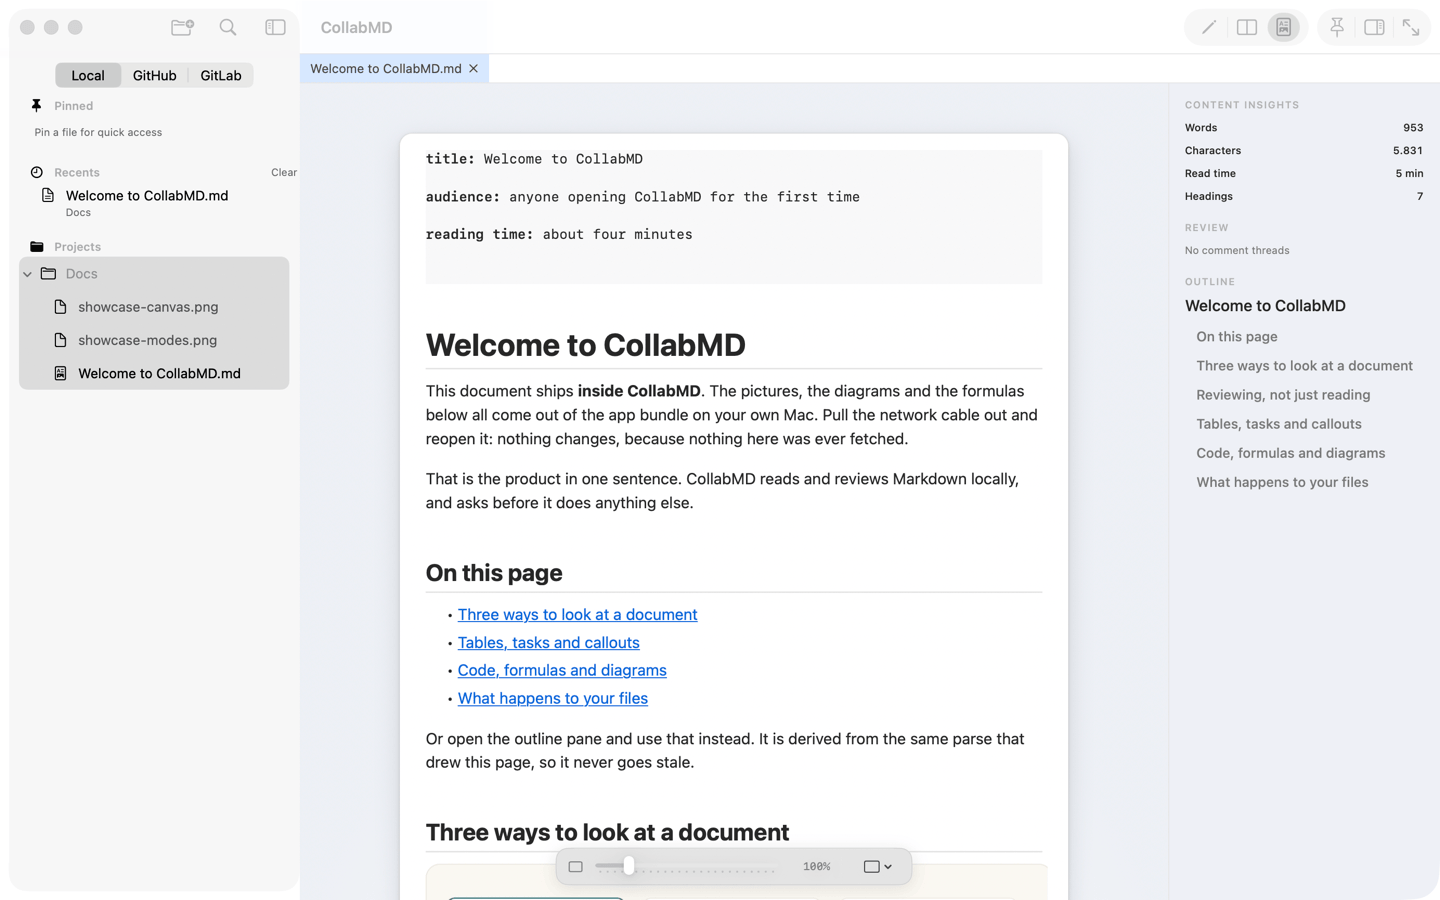
Task: Toggle the left sidebar panel icon
Action: (x=275, y=28)
